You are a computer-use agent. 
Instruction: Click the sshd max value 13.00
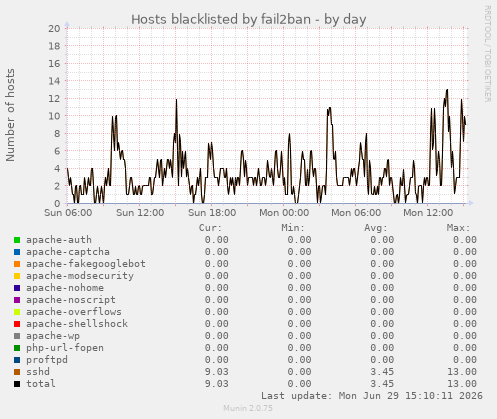click(x=462, y=372)
